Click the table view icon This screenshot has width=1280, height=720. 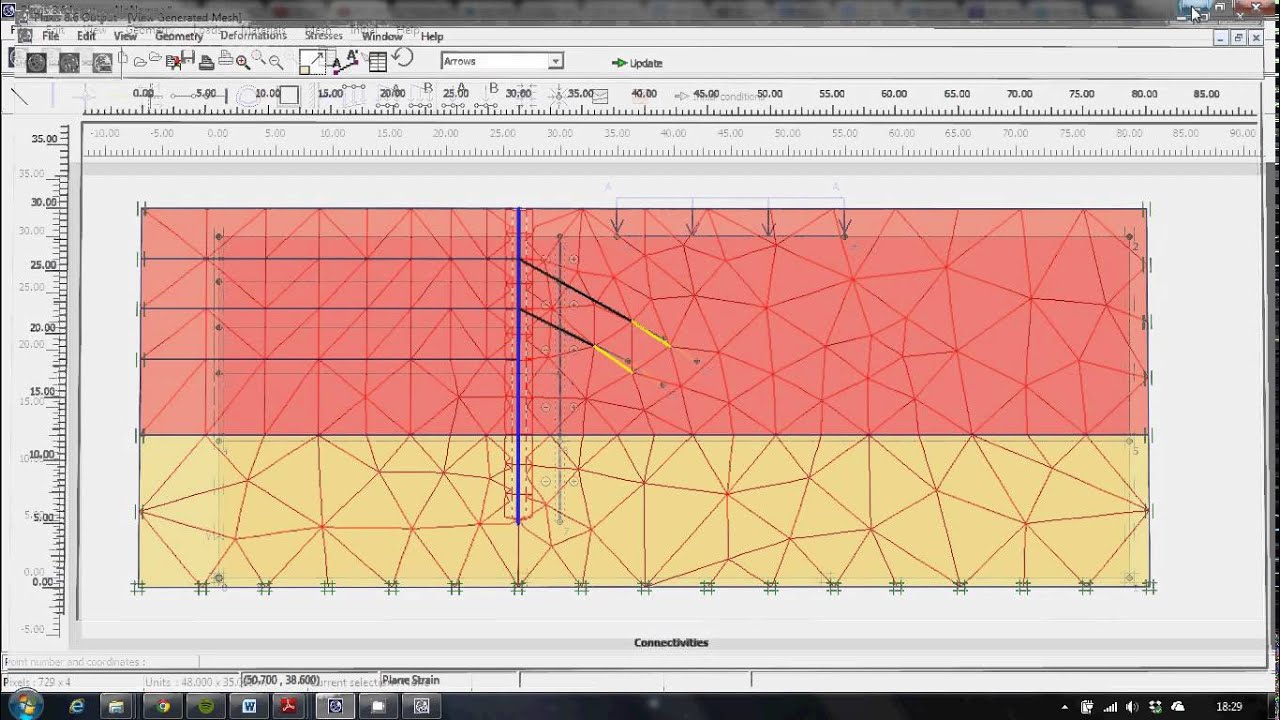click(x=377, y=62)
